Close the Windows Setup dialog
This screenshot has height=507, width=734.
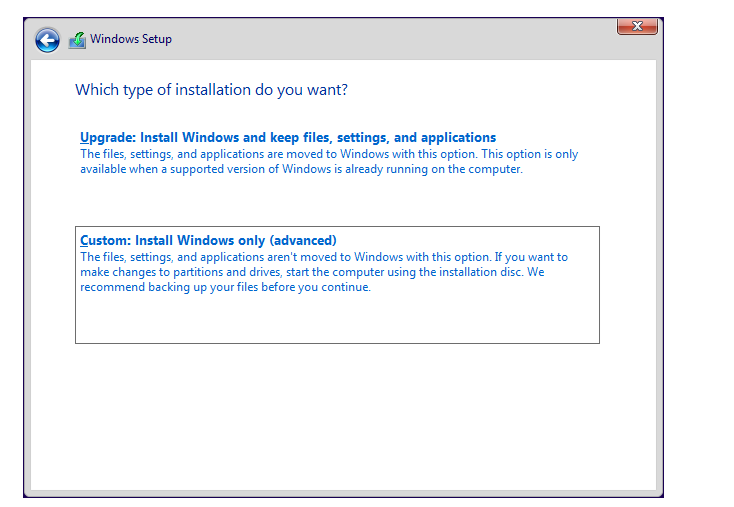(x=637, y=26)
